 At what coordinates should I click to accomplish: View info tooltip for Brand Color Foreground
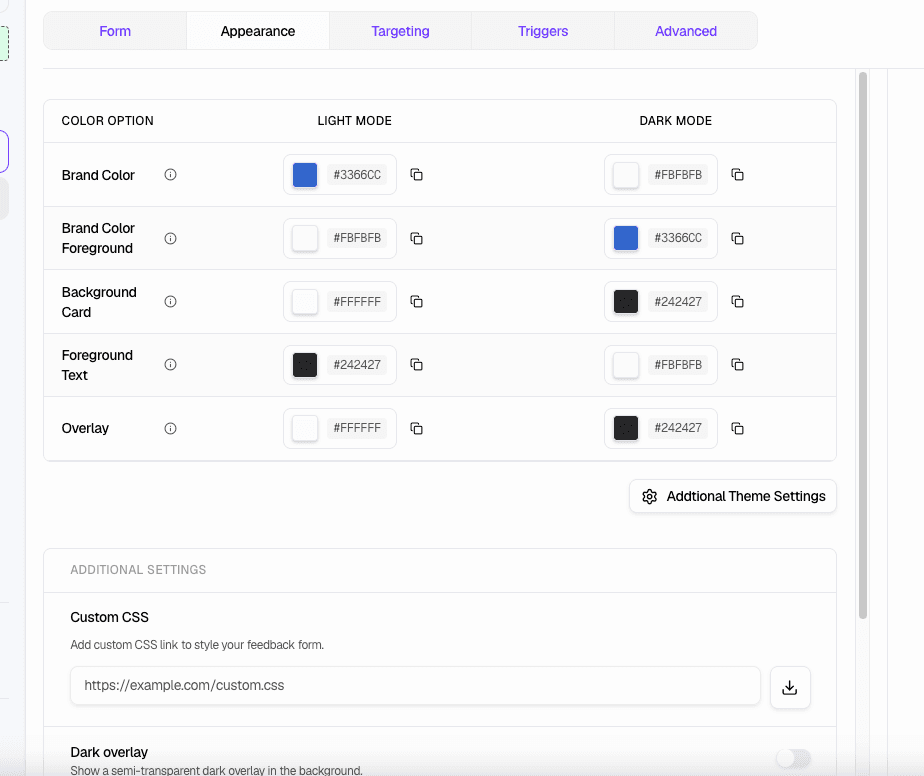tap(170, 238)
